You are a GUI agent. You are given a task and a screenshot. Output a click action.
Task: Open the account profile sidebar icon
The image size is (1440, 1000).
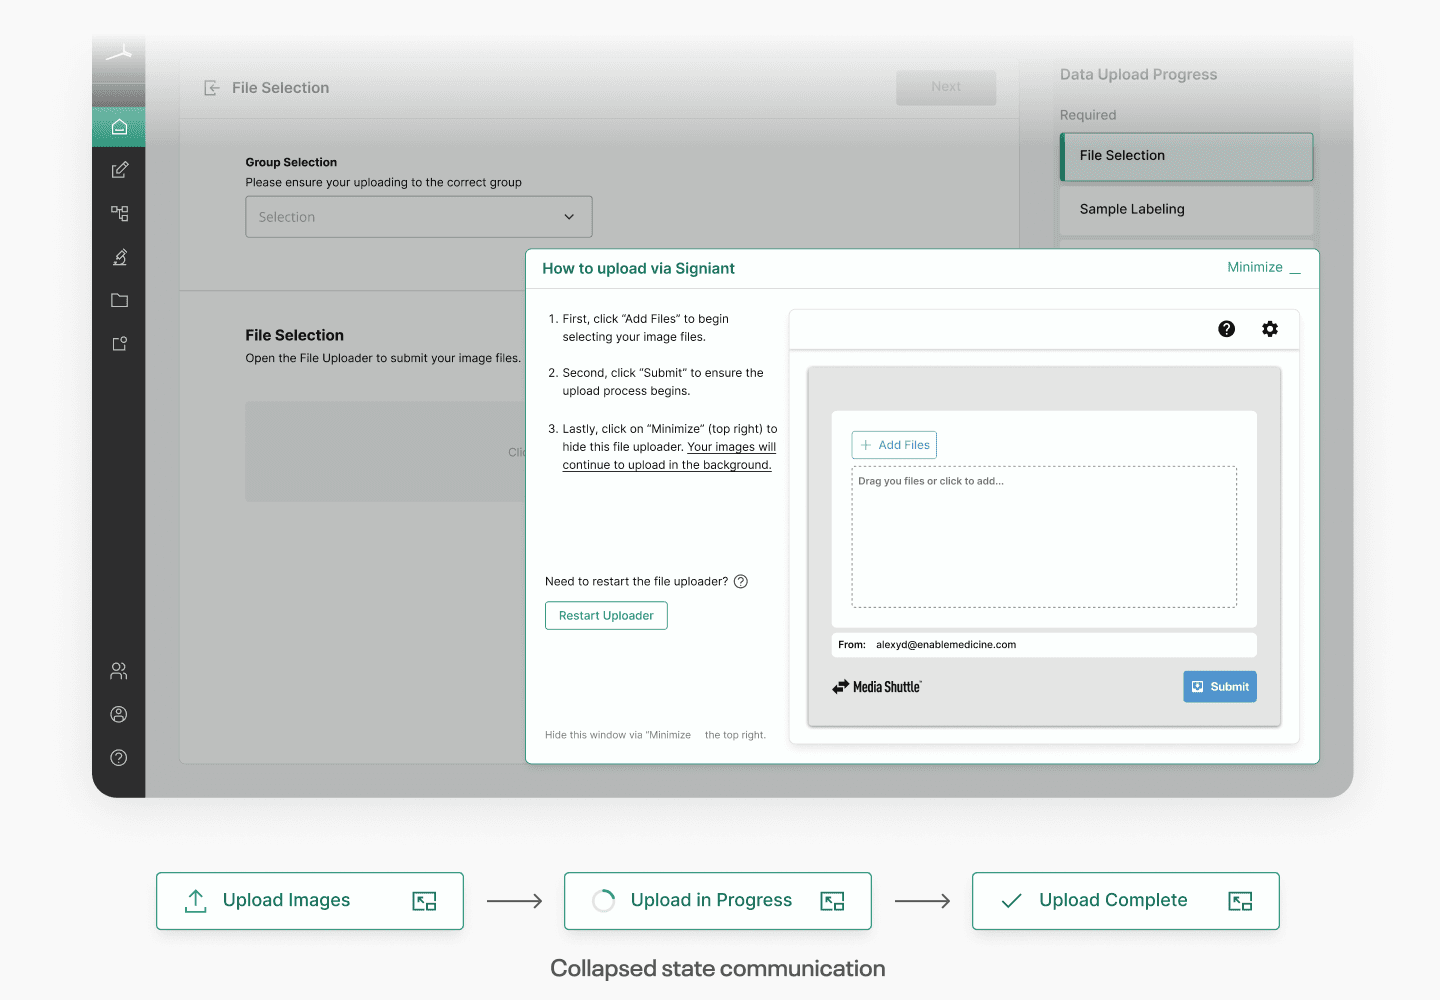[x=119, y=714]
